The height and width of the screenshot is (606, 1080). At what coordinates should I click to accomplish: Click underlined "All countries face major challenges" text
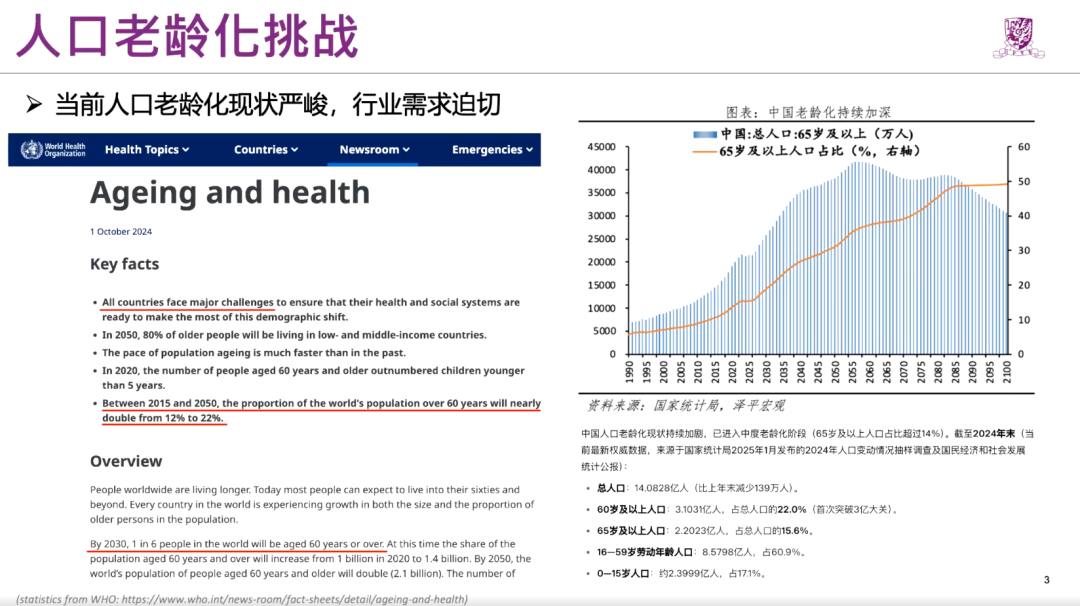point(188,302)
